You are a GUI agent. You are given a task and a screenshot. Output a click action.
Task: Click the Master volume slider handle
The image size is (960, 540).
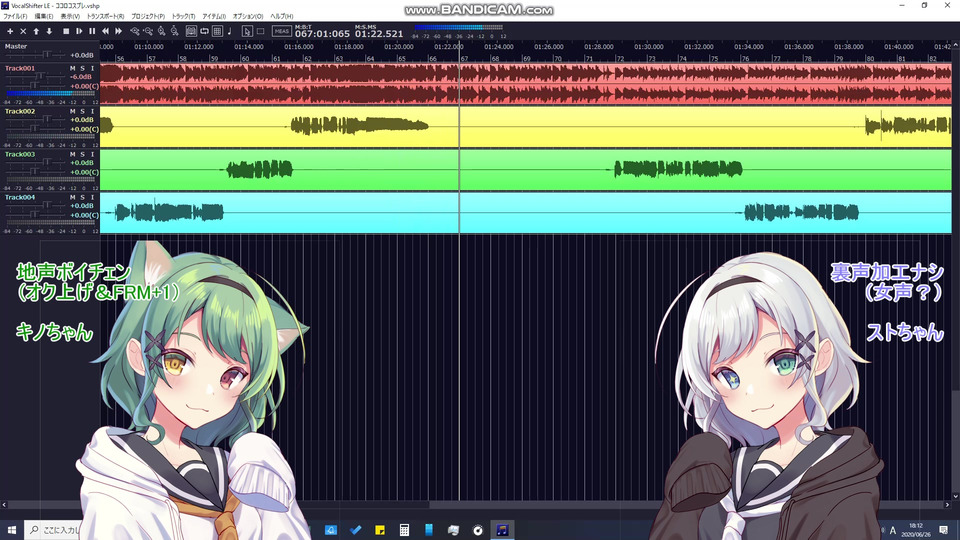click(46, 55)
